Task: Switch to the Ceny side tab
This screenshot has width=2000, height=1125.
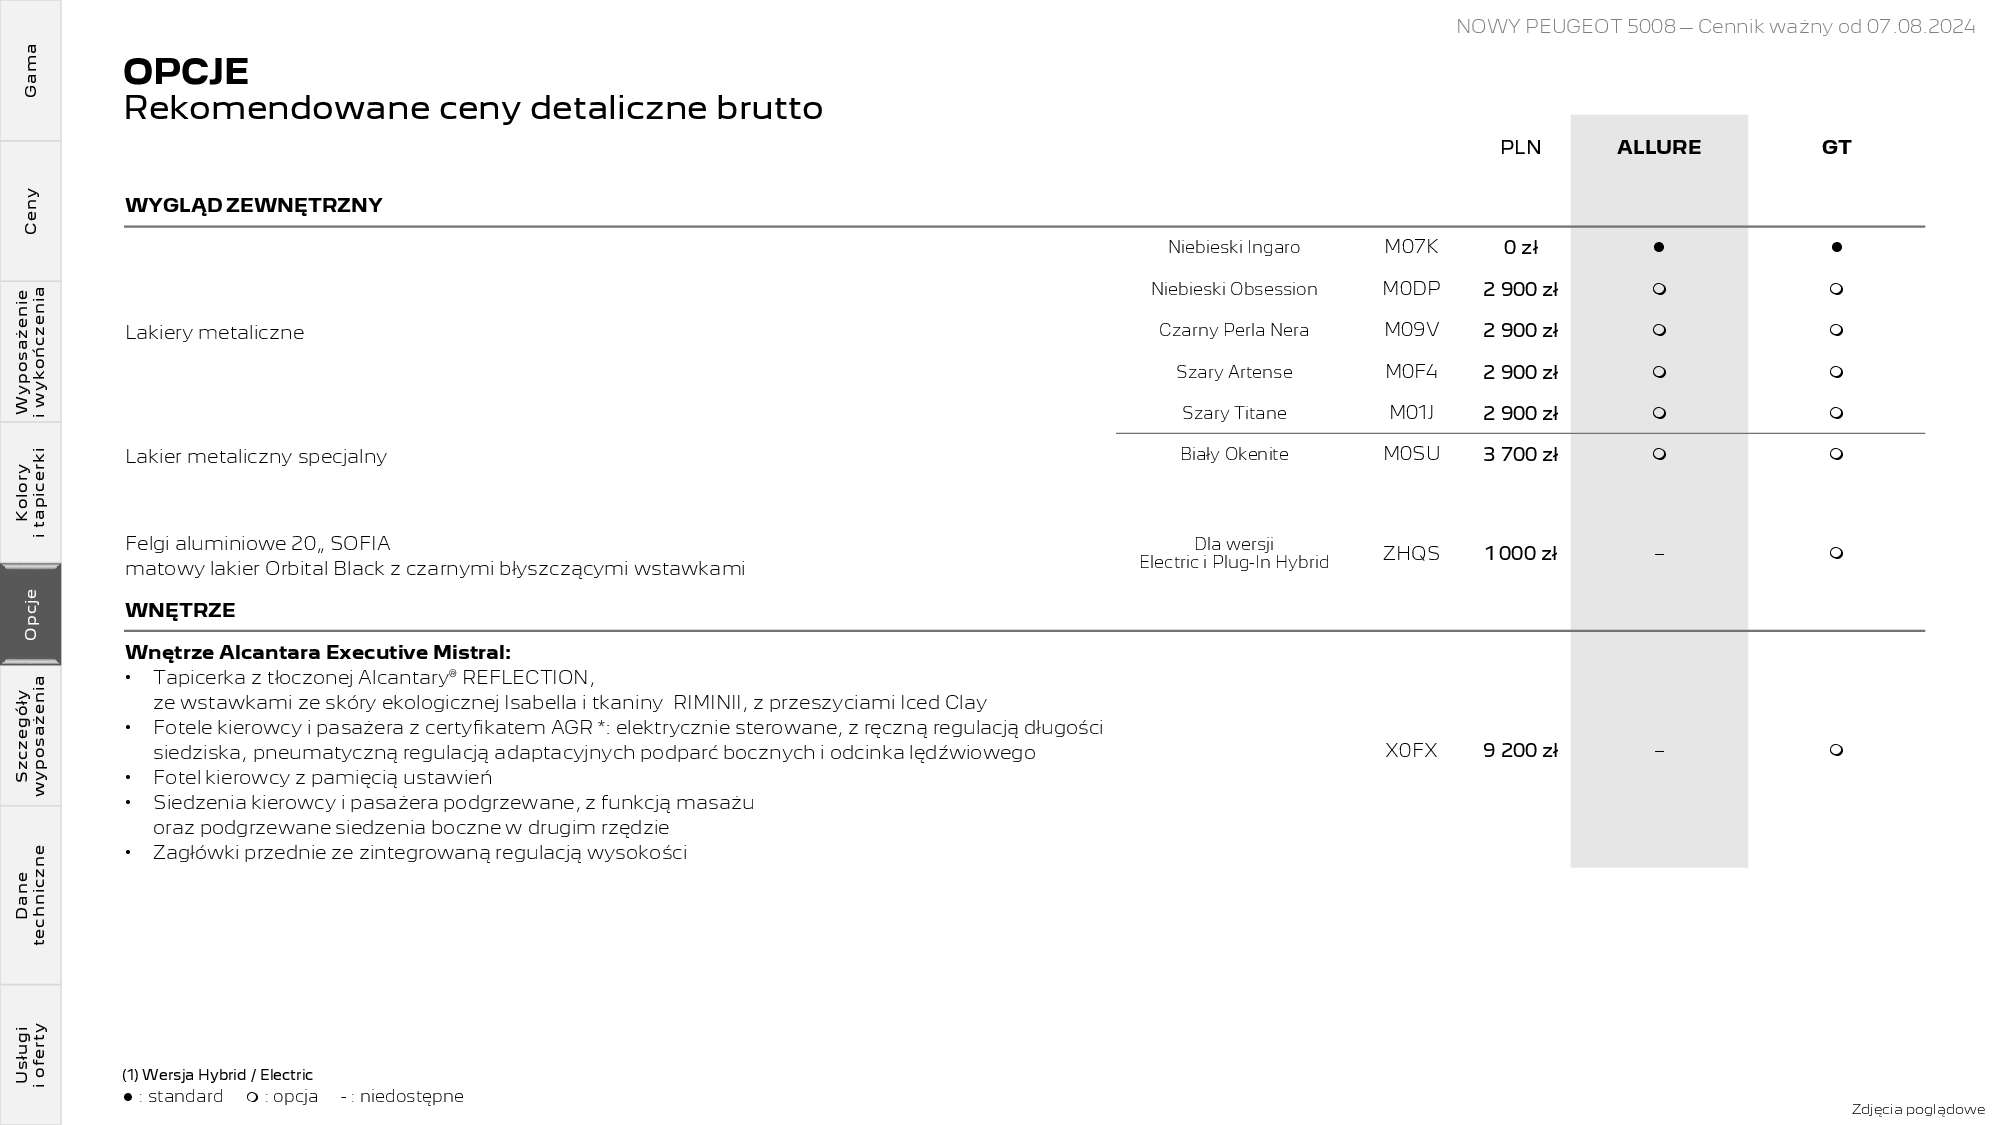Action: click(x=30, y=210)
